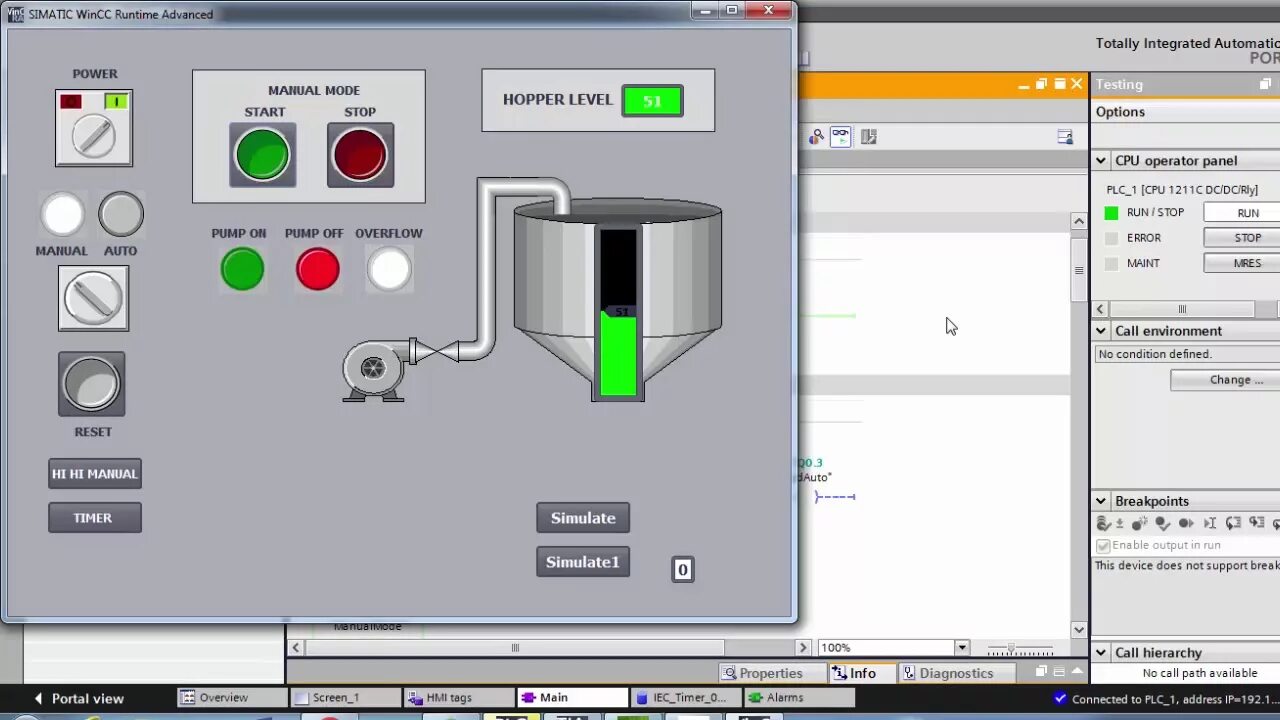Click the run-to-breakpoint arrow icon
The width and height of the screenshot is (1280, 720).
coord(1186,523)
